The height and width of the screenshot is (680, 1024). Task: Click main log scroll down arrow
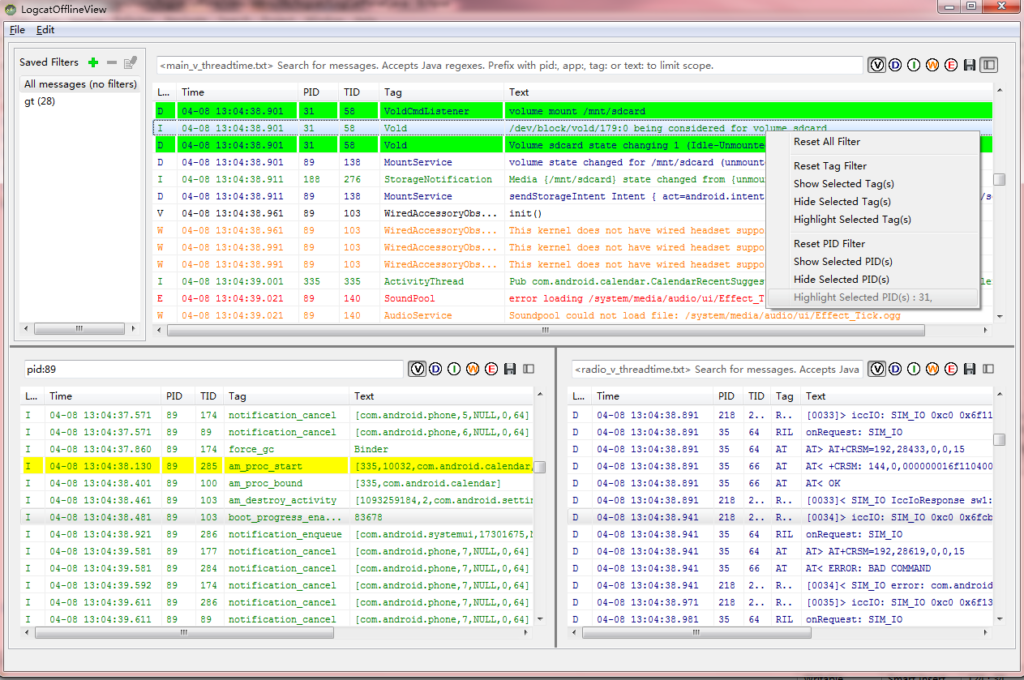click(x=999, y=316)
